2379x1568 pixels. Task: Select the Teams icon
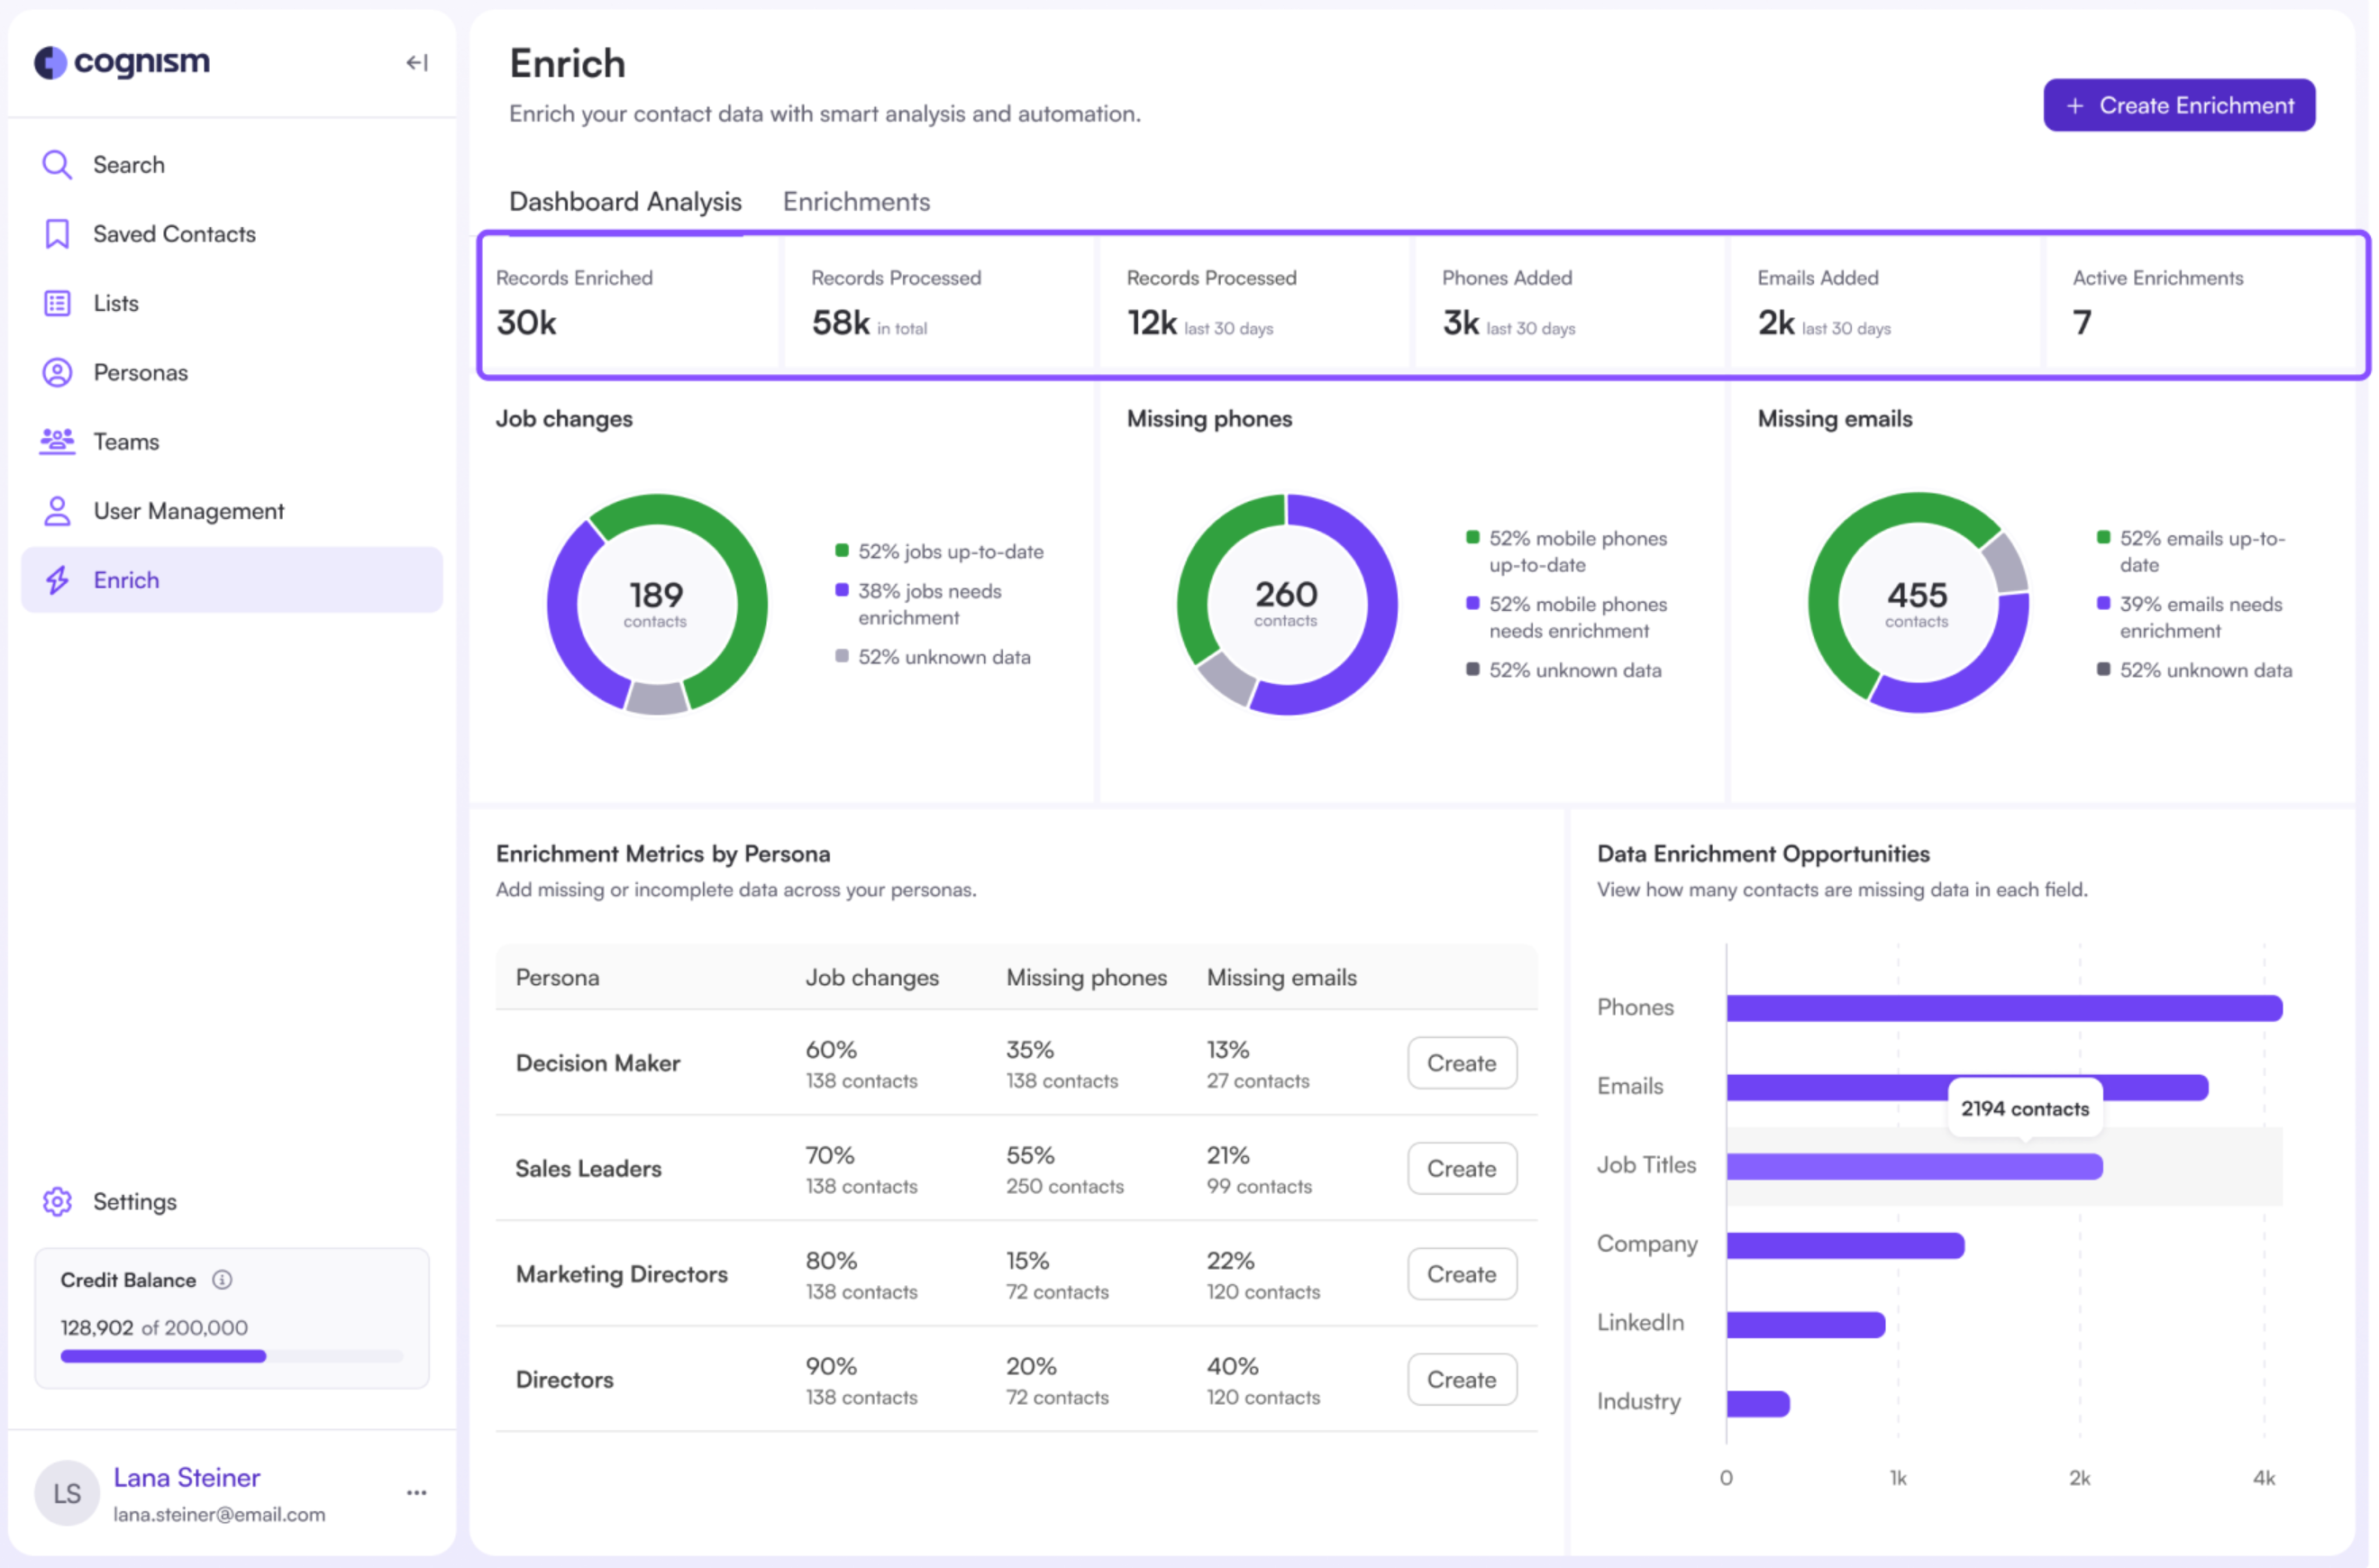[x=57, y=441]
